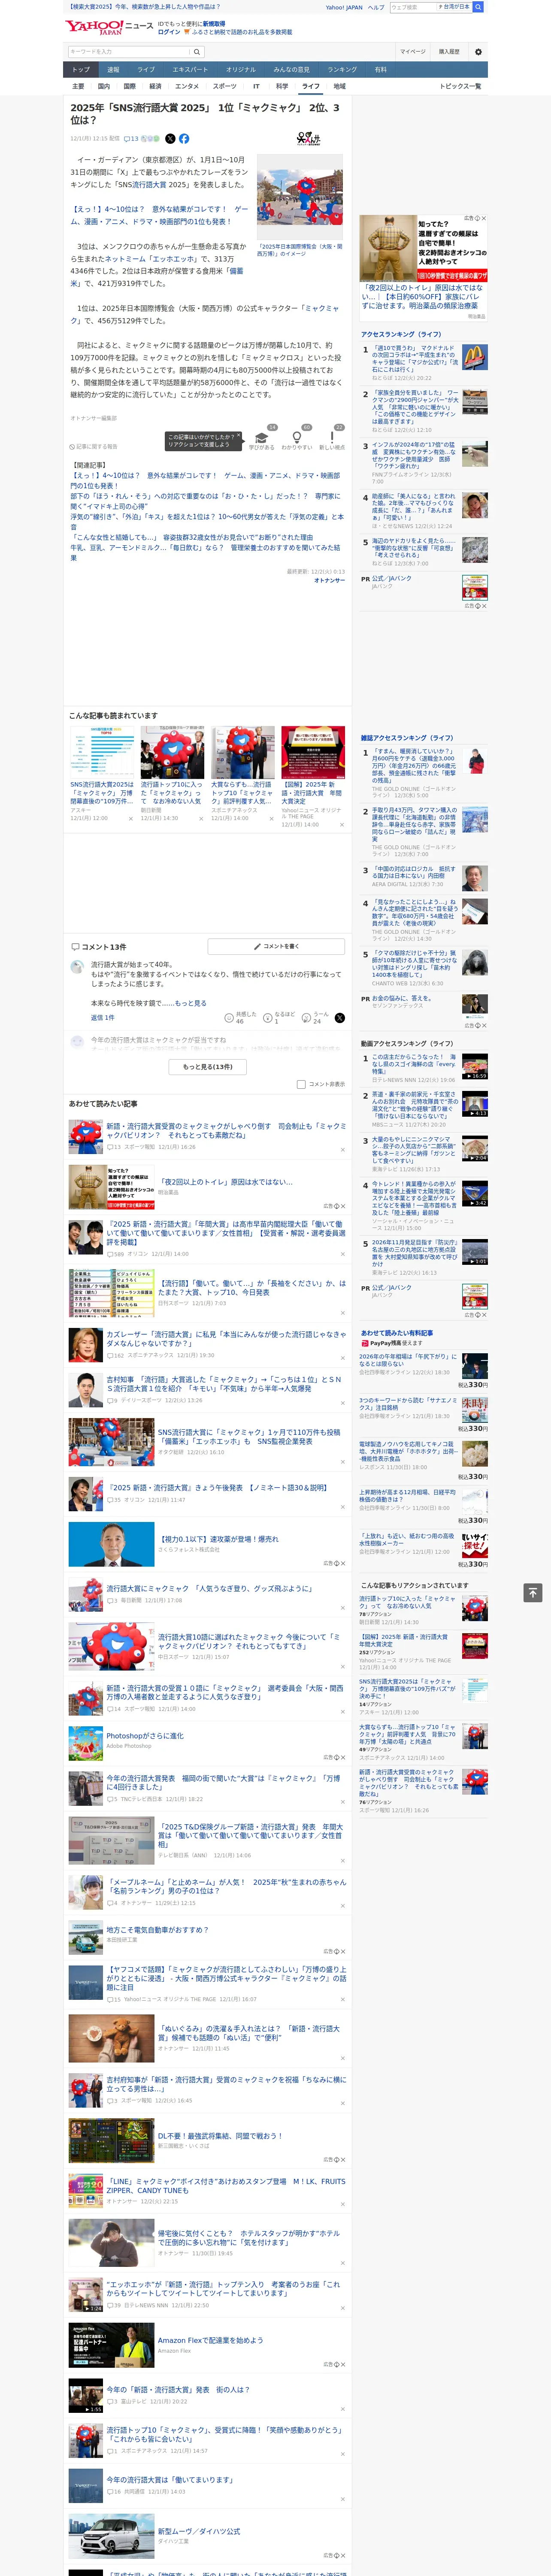551x2576 pixels.
Task: Click the blue search button at page top
Action: (478, 7)
